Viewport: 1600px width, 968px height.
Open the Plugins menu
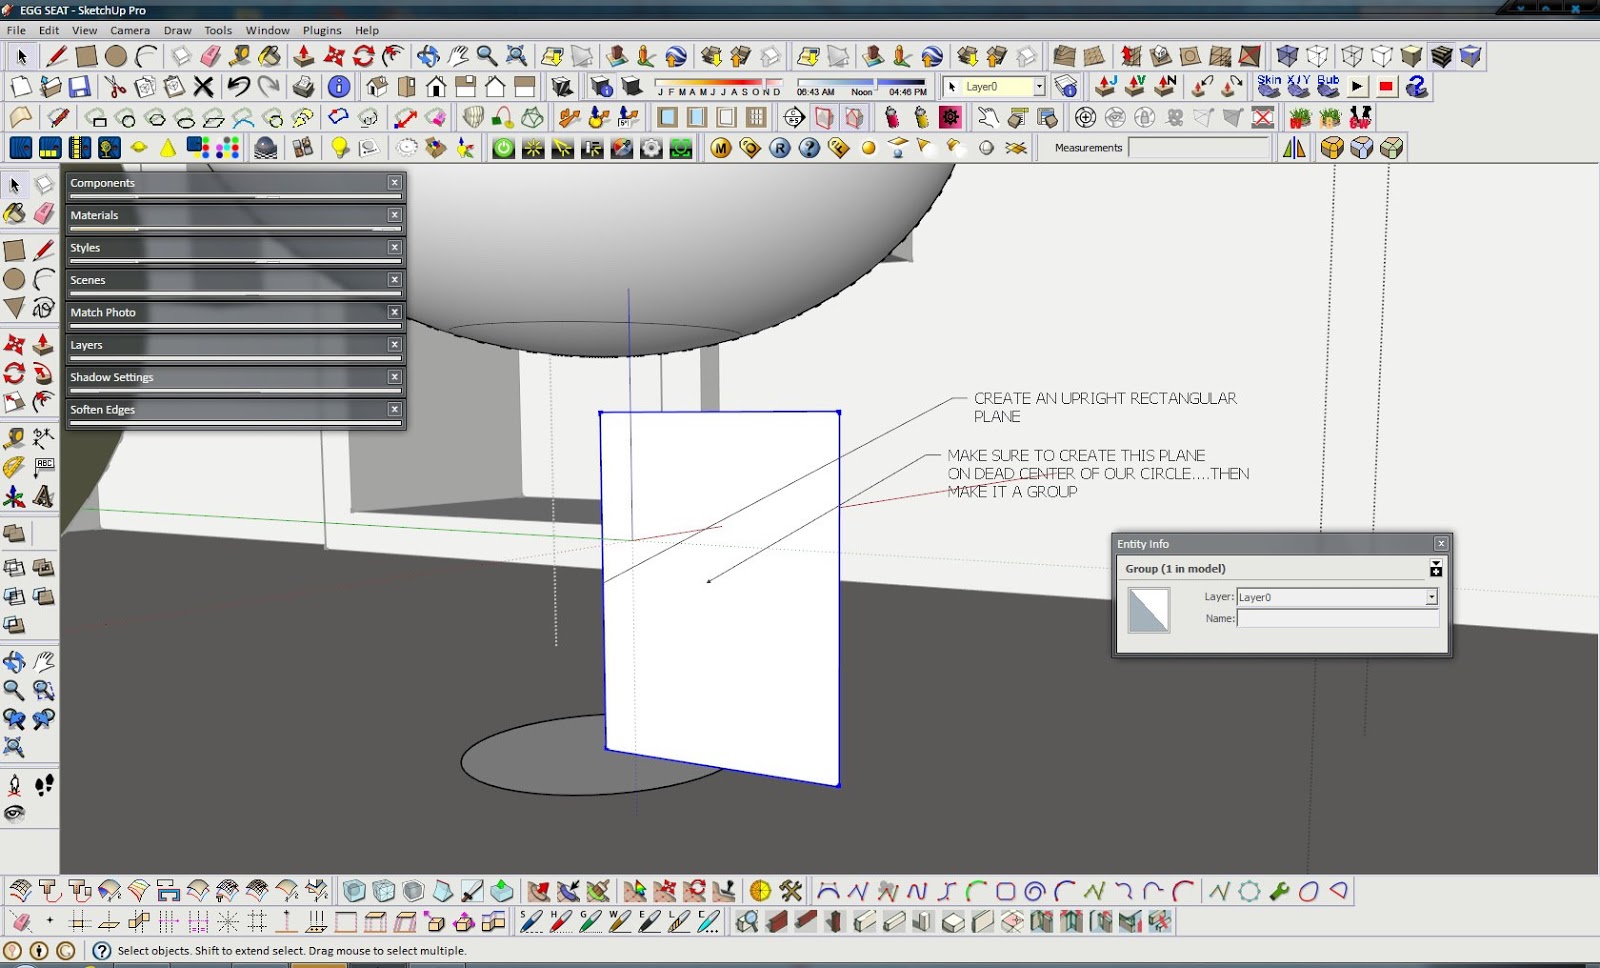[322, 30]
